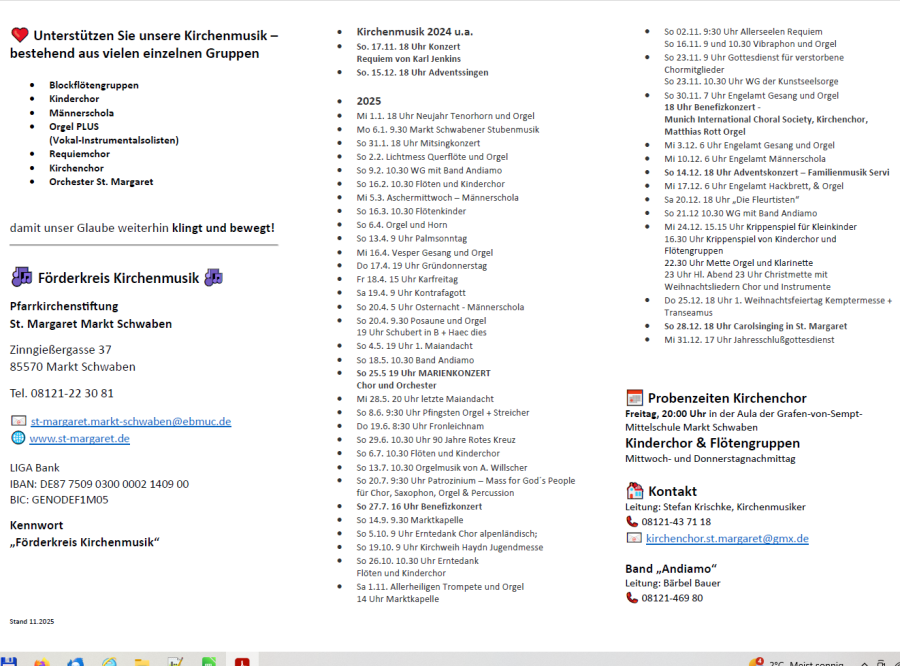This screenshot has width=900, height=666.
Task: Click phone icon next to 08121-469 80
Action: point(632,598)
